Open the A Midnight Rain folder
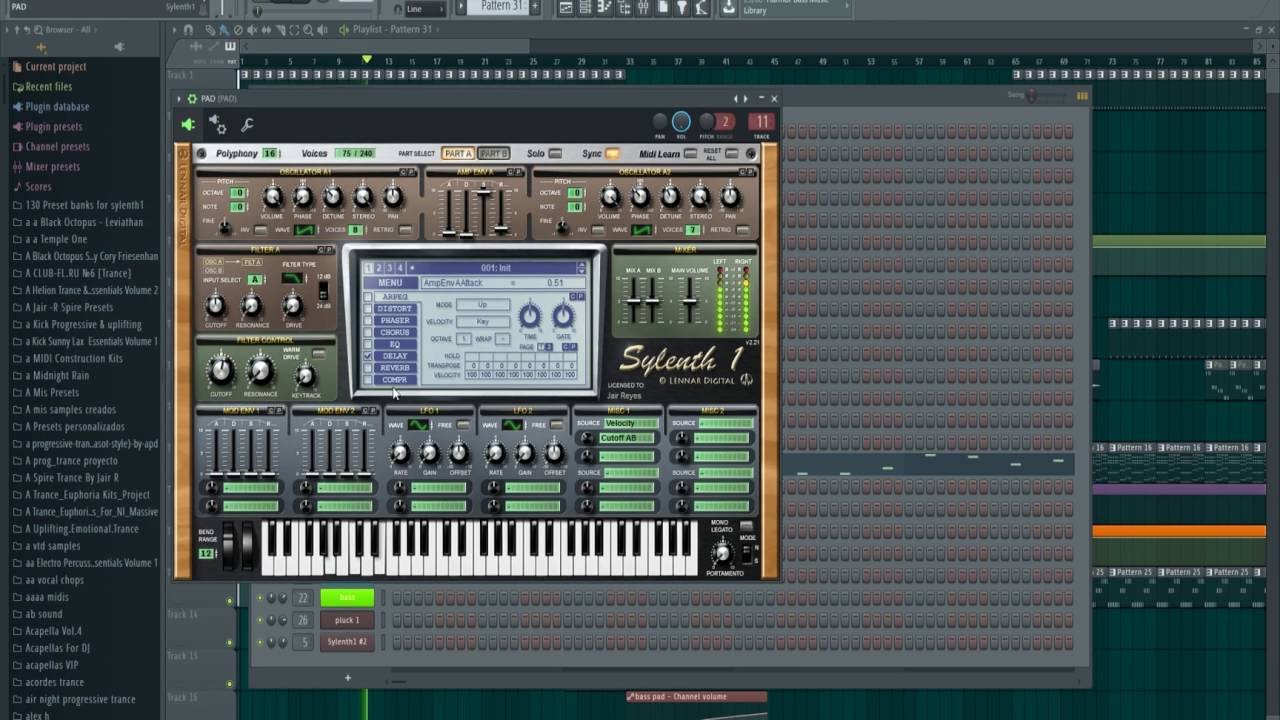 point(56,375)
